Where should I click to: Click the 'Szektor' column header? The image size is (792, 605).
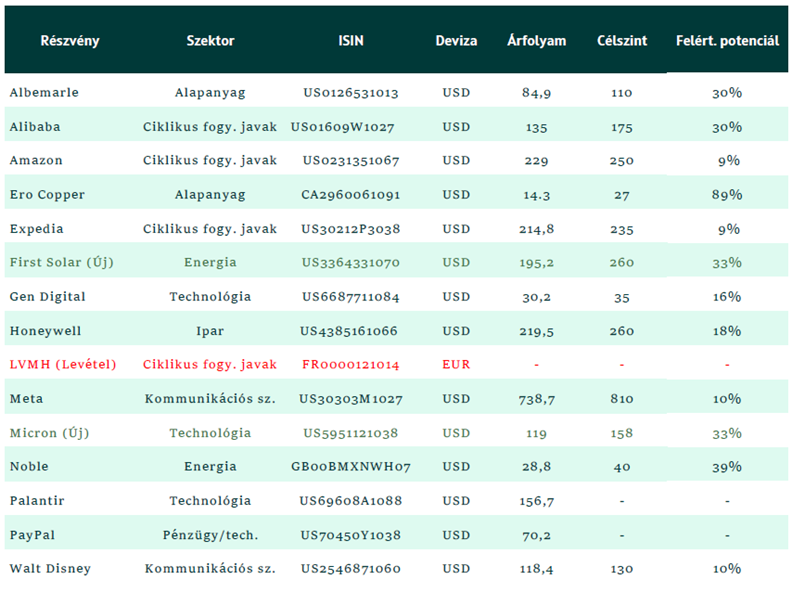coord(210,41)
